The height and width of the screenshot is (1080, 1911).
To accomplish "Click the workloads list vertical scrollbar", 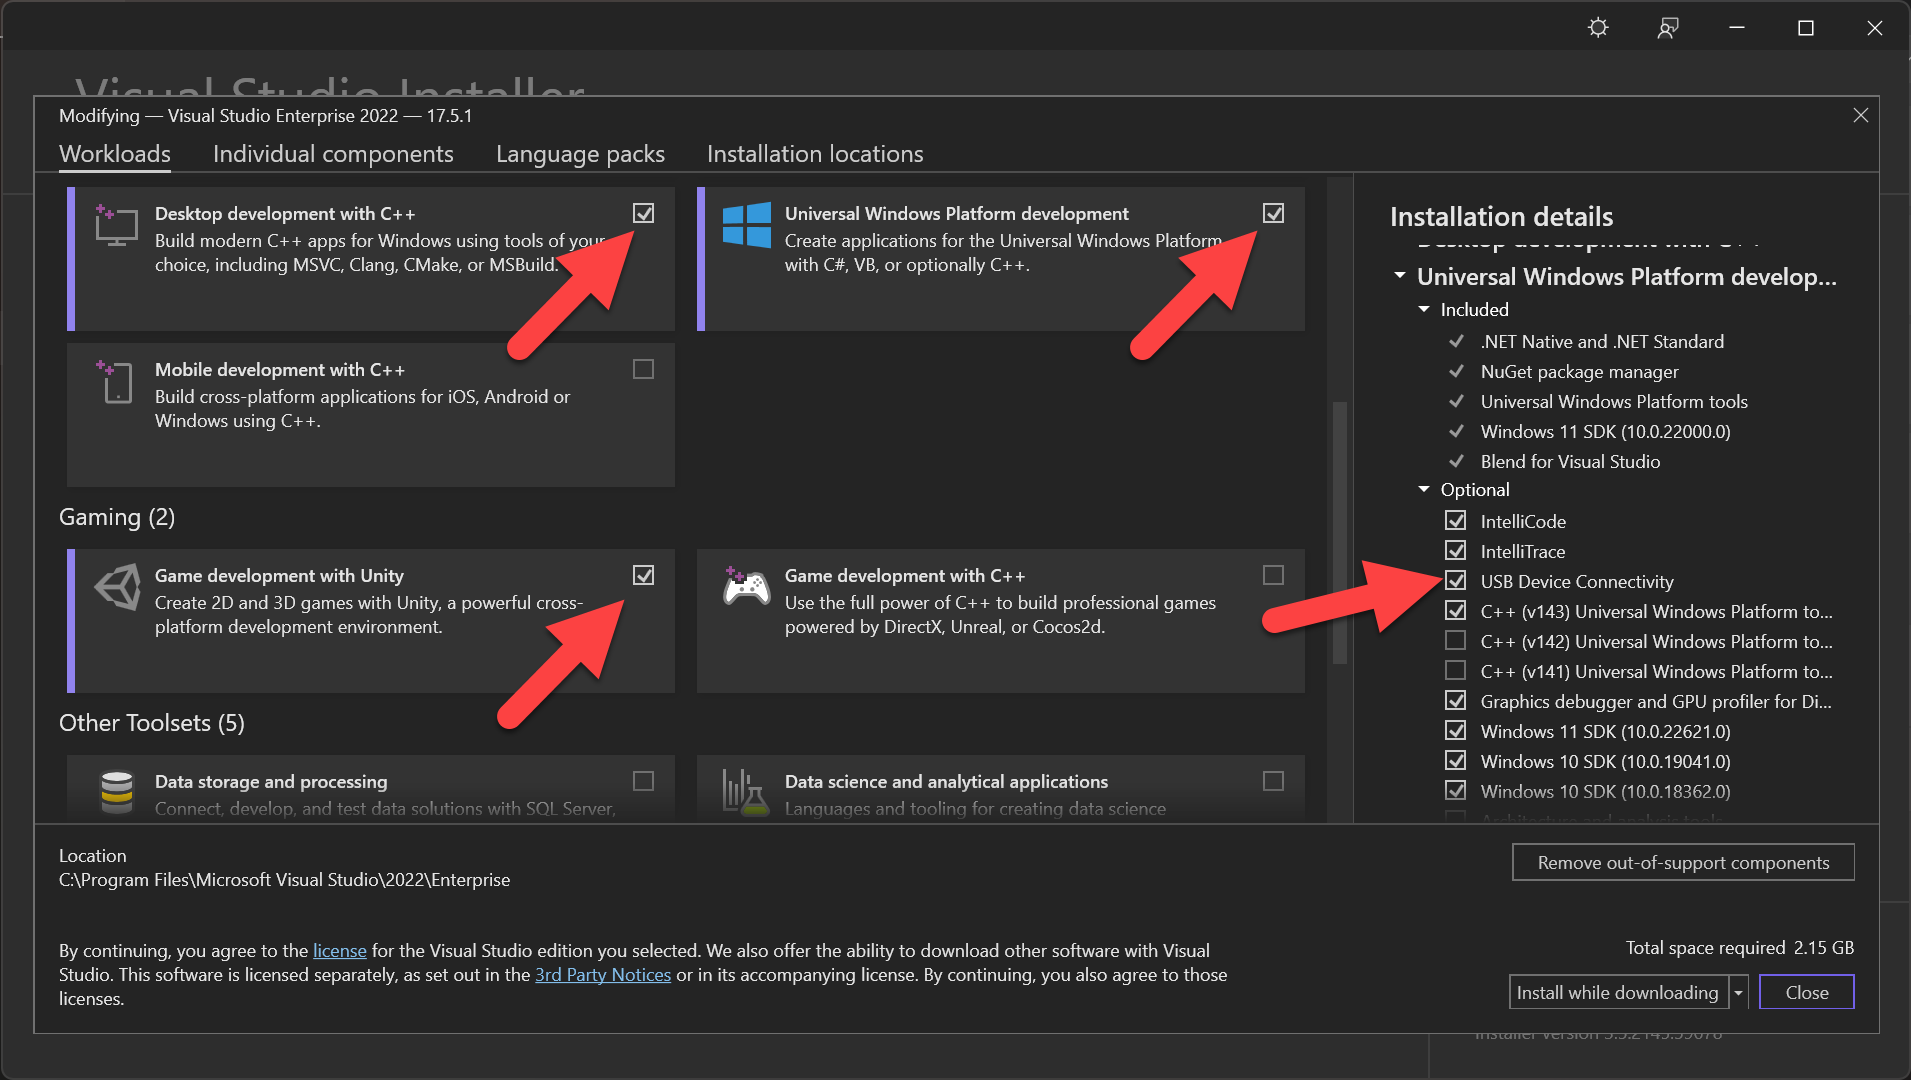I will coord(1339,533).
